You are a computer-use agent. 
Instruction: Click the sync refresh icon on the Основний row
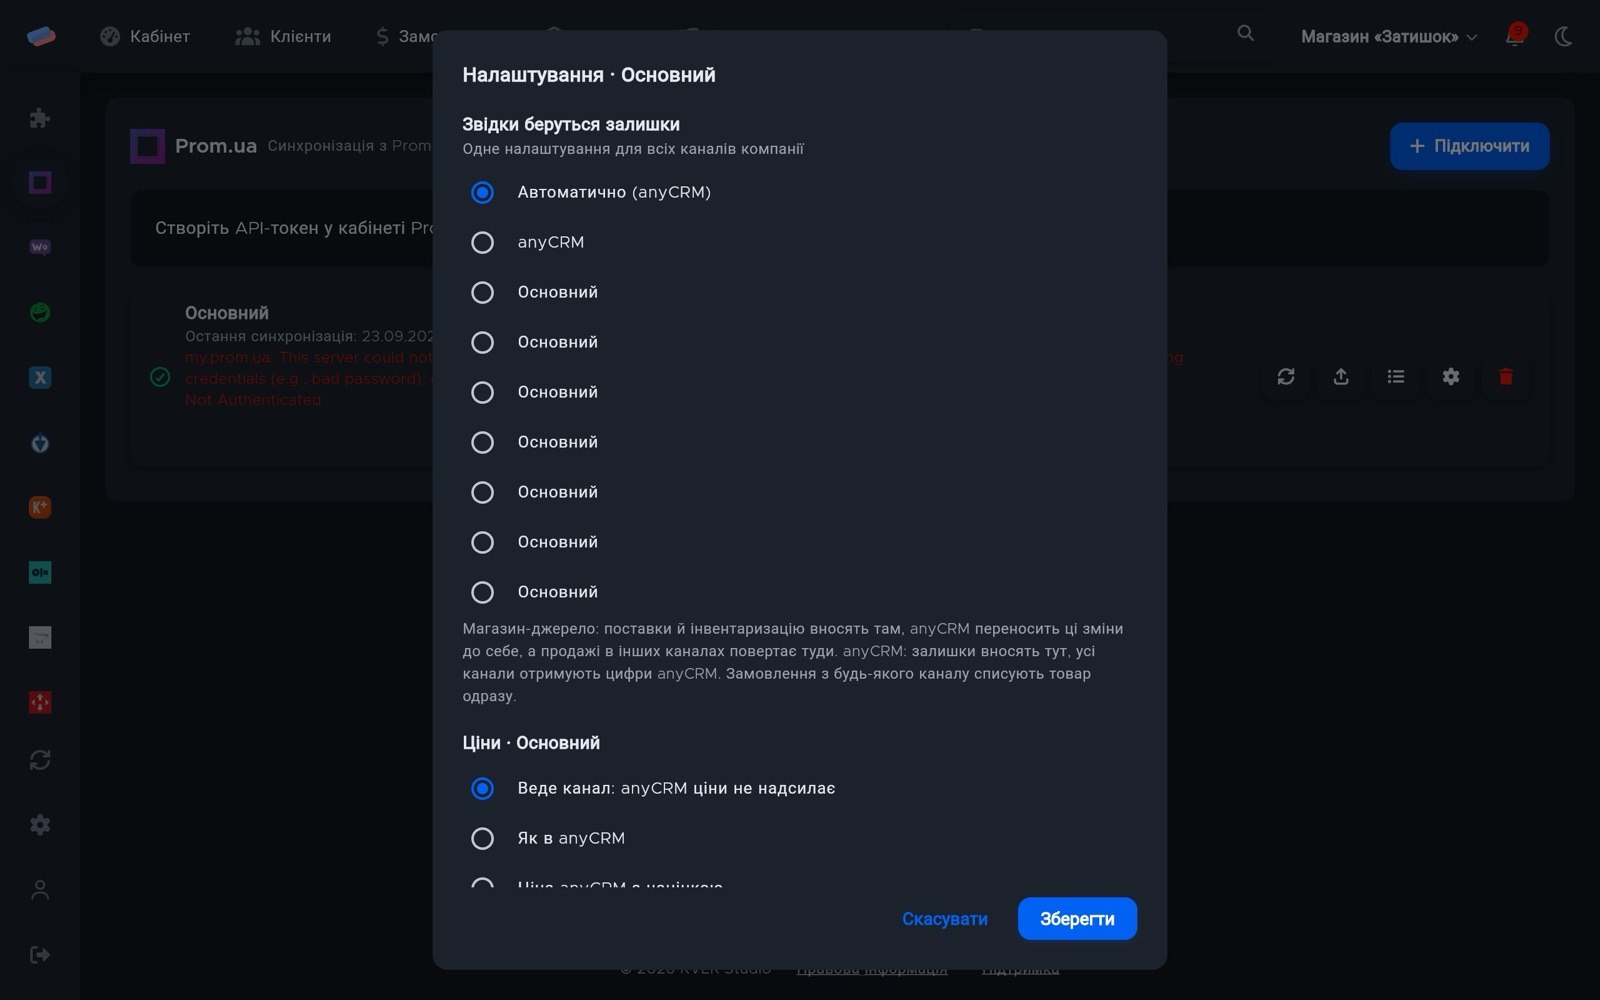(1286, 376)
